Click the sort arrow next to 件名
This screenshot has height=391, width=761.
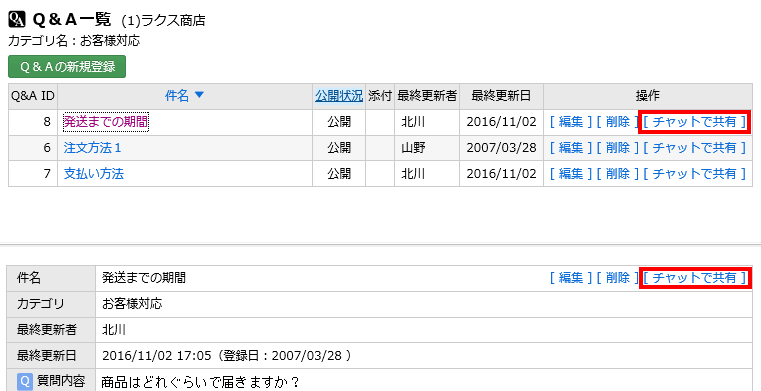click(199, 96)
